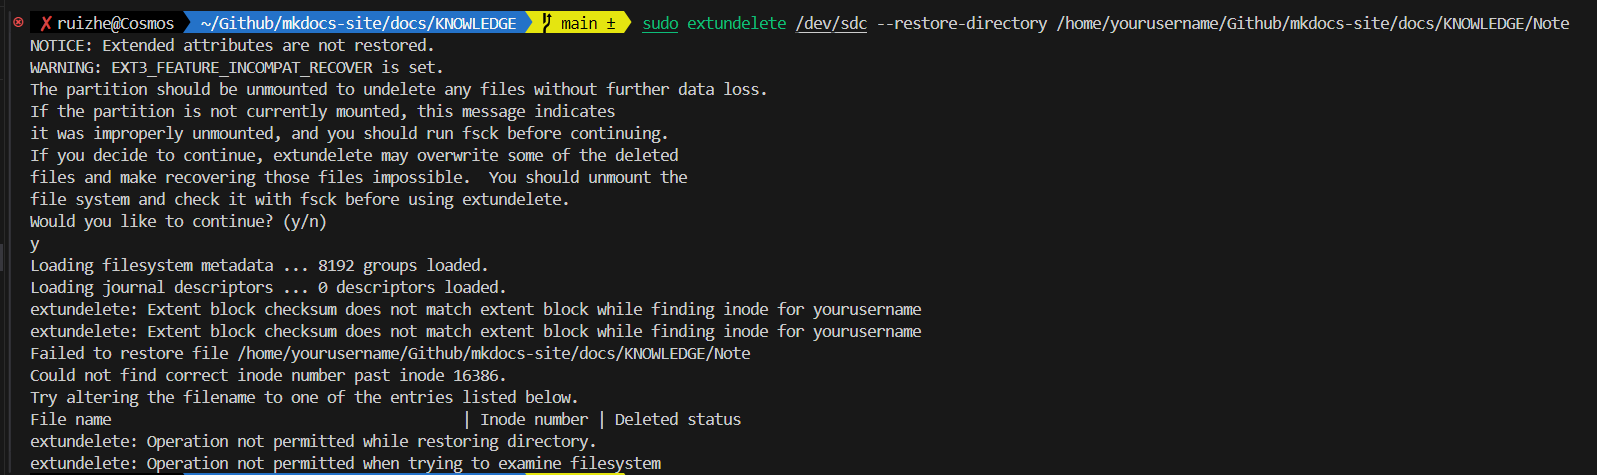Click the main branch name in prompt
Viewport: 1597px width, 475px height.
(x=579, y=23)
